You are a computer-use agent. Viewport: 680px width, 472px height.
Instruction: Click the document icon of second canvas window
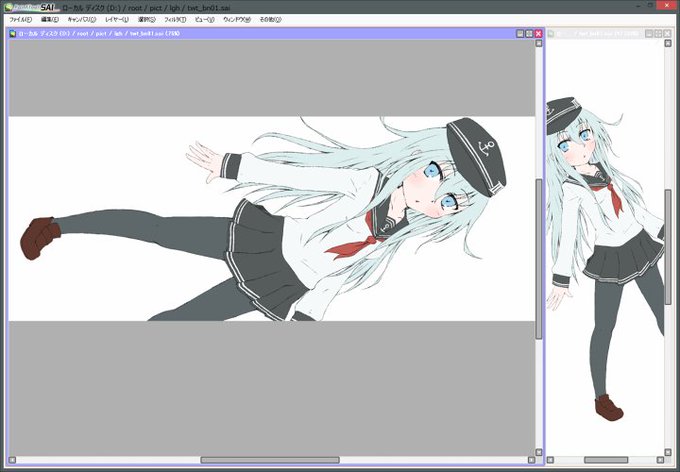[551, 33]
